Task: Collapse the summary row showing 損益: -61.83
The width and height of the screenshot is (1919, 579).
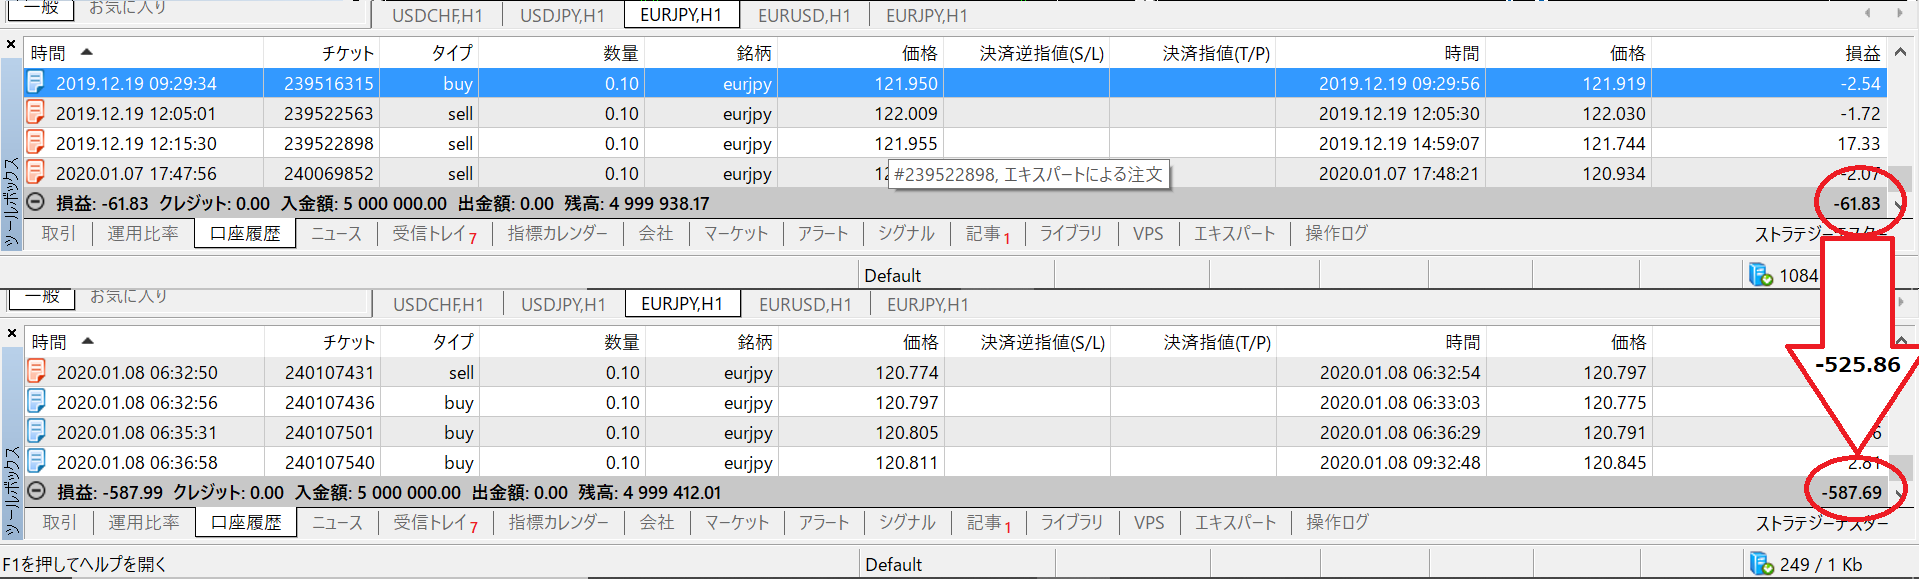Action: (36, 203)
